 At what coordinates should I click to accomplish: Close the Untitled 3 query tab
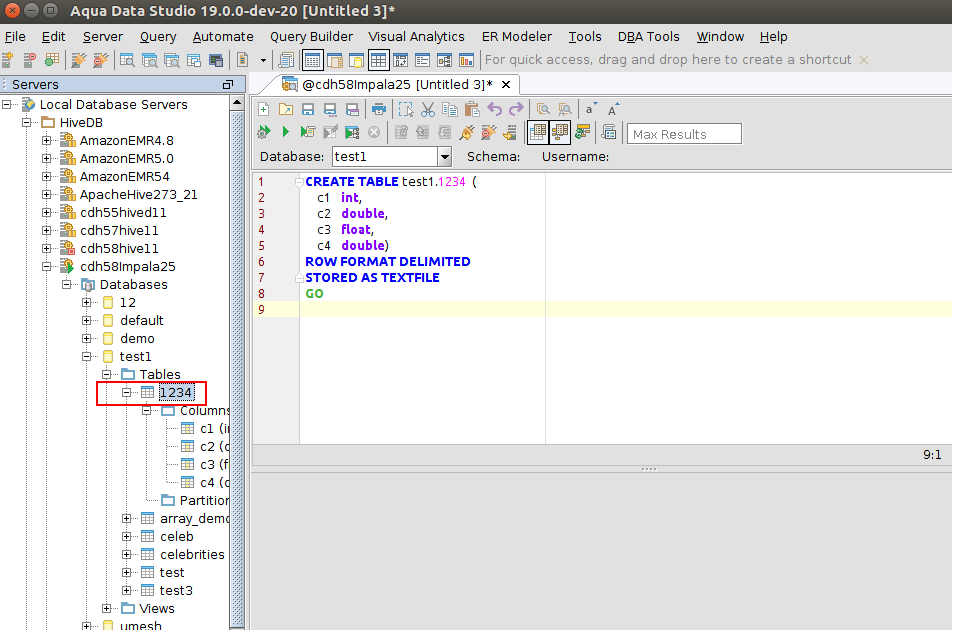tap(506, 84)
